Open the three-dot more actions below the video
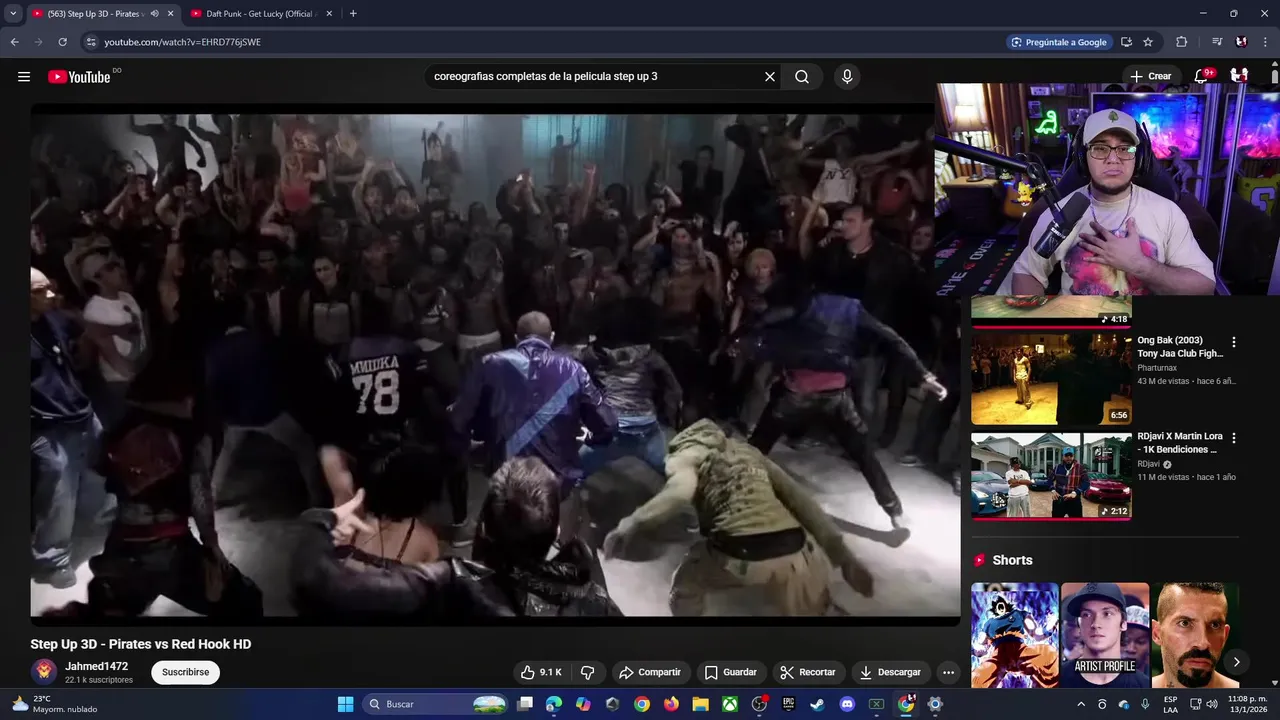The image size is (1280, 720). click(948, 672)
